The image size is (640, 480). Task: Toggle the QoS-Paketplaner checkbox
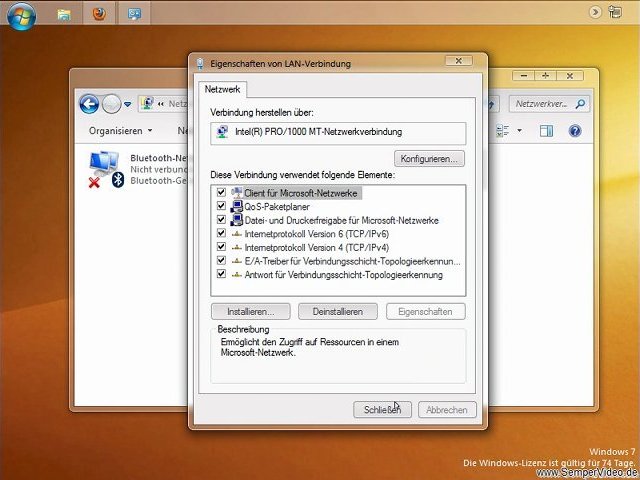point(220,206)
